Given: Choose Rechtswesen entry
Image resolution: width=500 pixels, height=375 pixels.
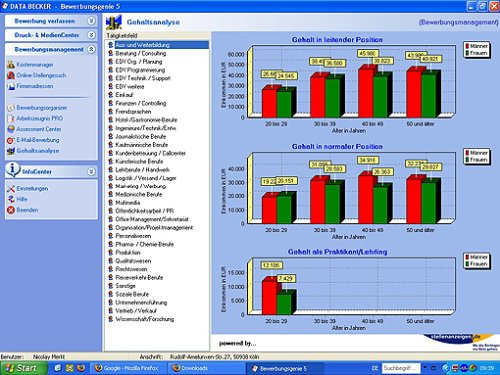Looking at the screenshot, I should 131,269.
